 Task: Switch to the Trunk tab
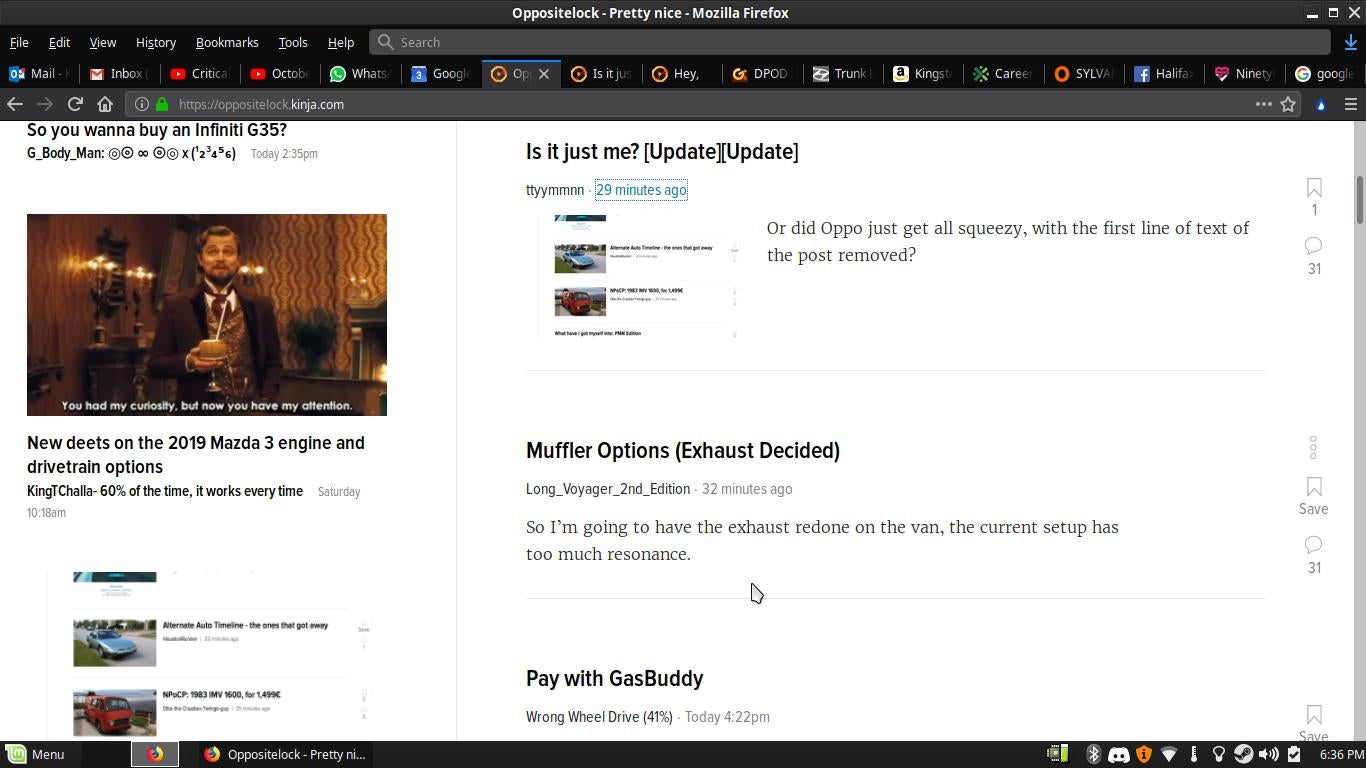[x=843, y=74]
